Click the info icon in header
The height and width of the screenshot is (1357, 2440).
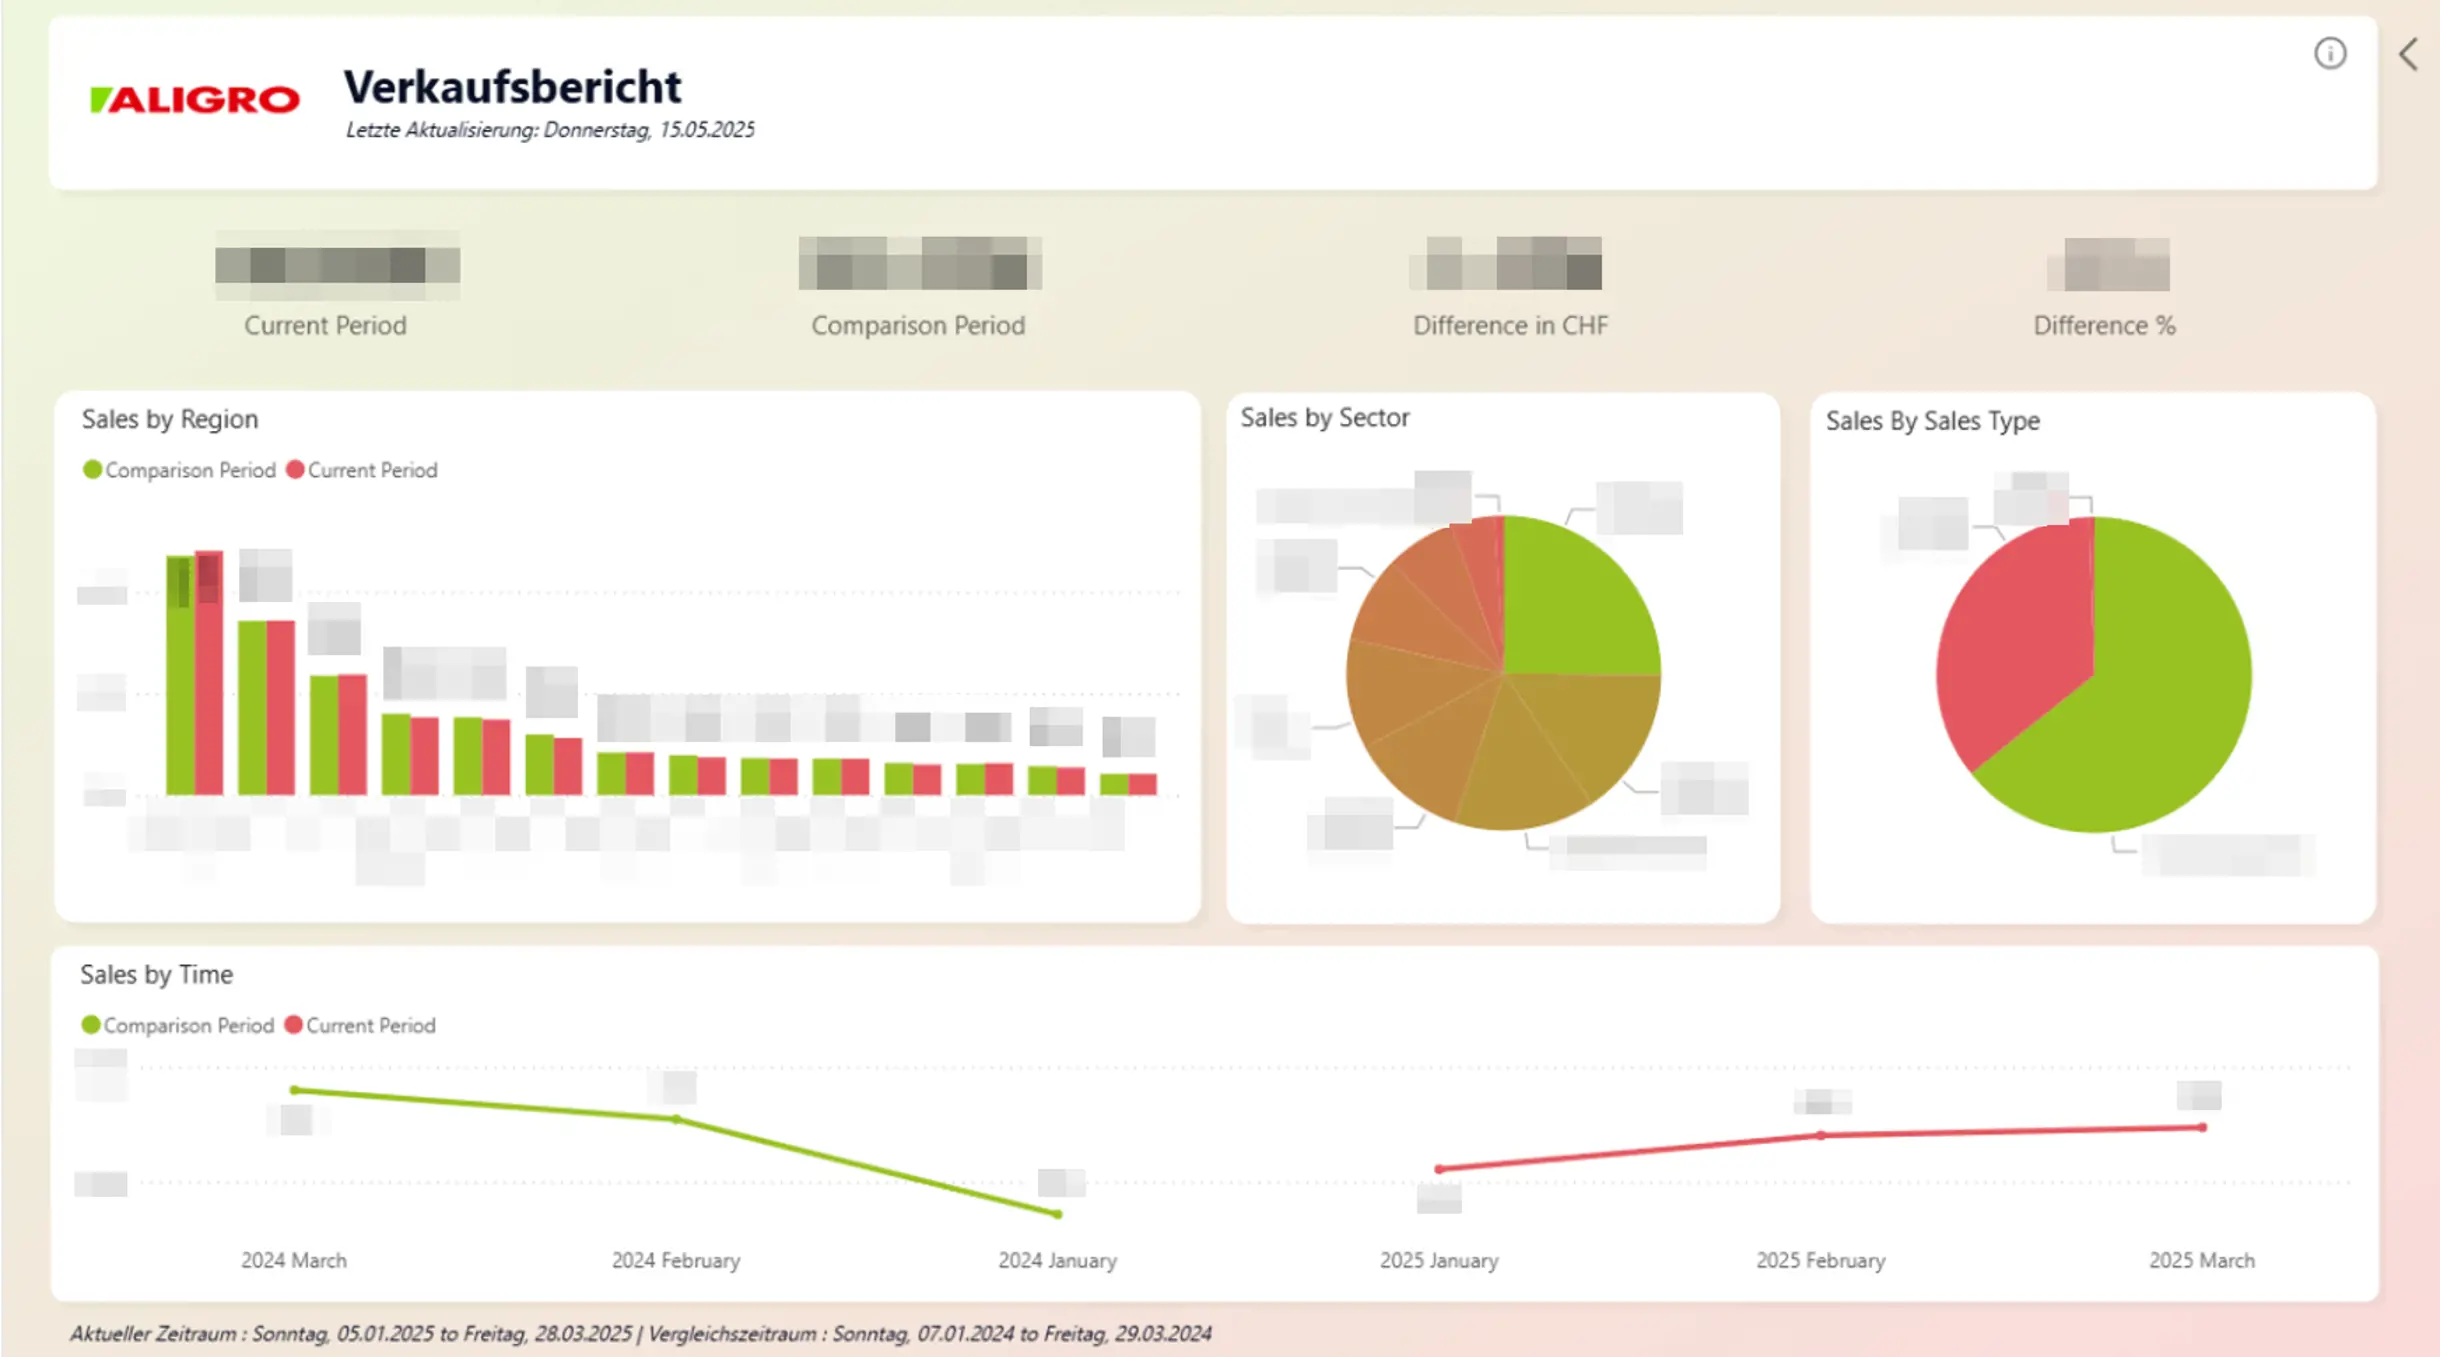[2329, 53]
